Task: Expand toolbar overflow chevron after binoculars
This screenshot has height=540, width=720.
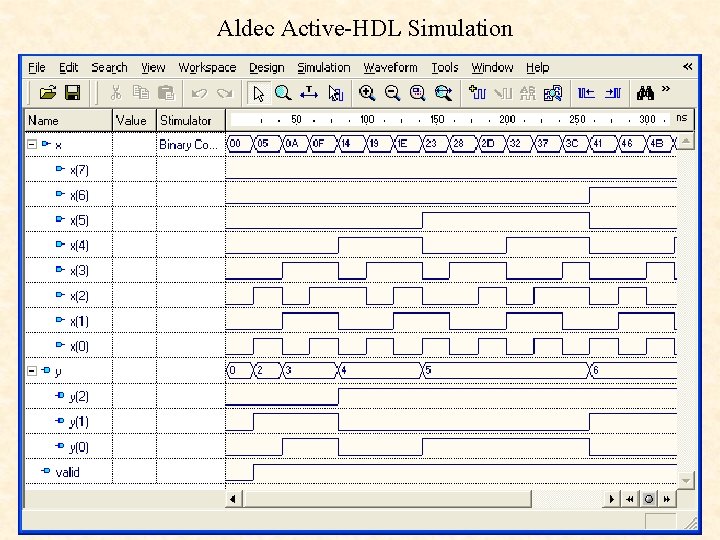Action: 666,88
